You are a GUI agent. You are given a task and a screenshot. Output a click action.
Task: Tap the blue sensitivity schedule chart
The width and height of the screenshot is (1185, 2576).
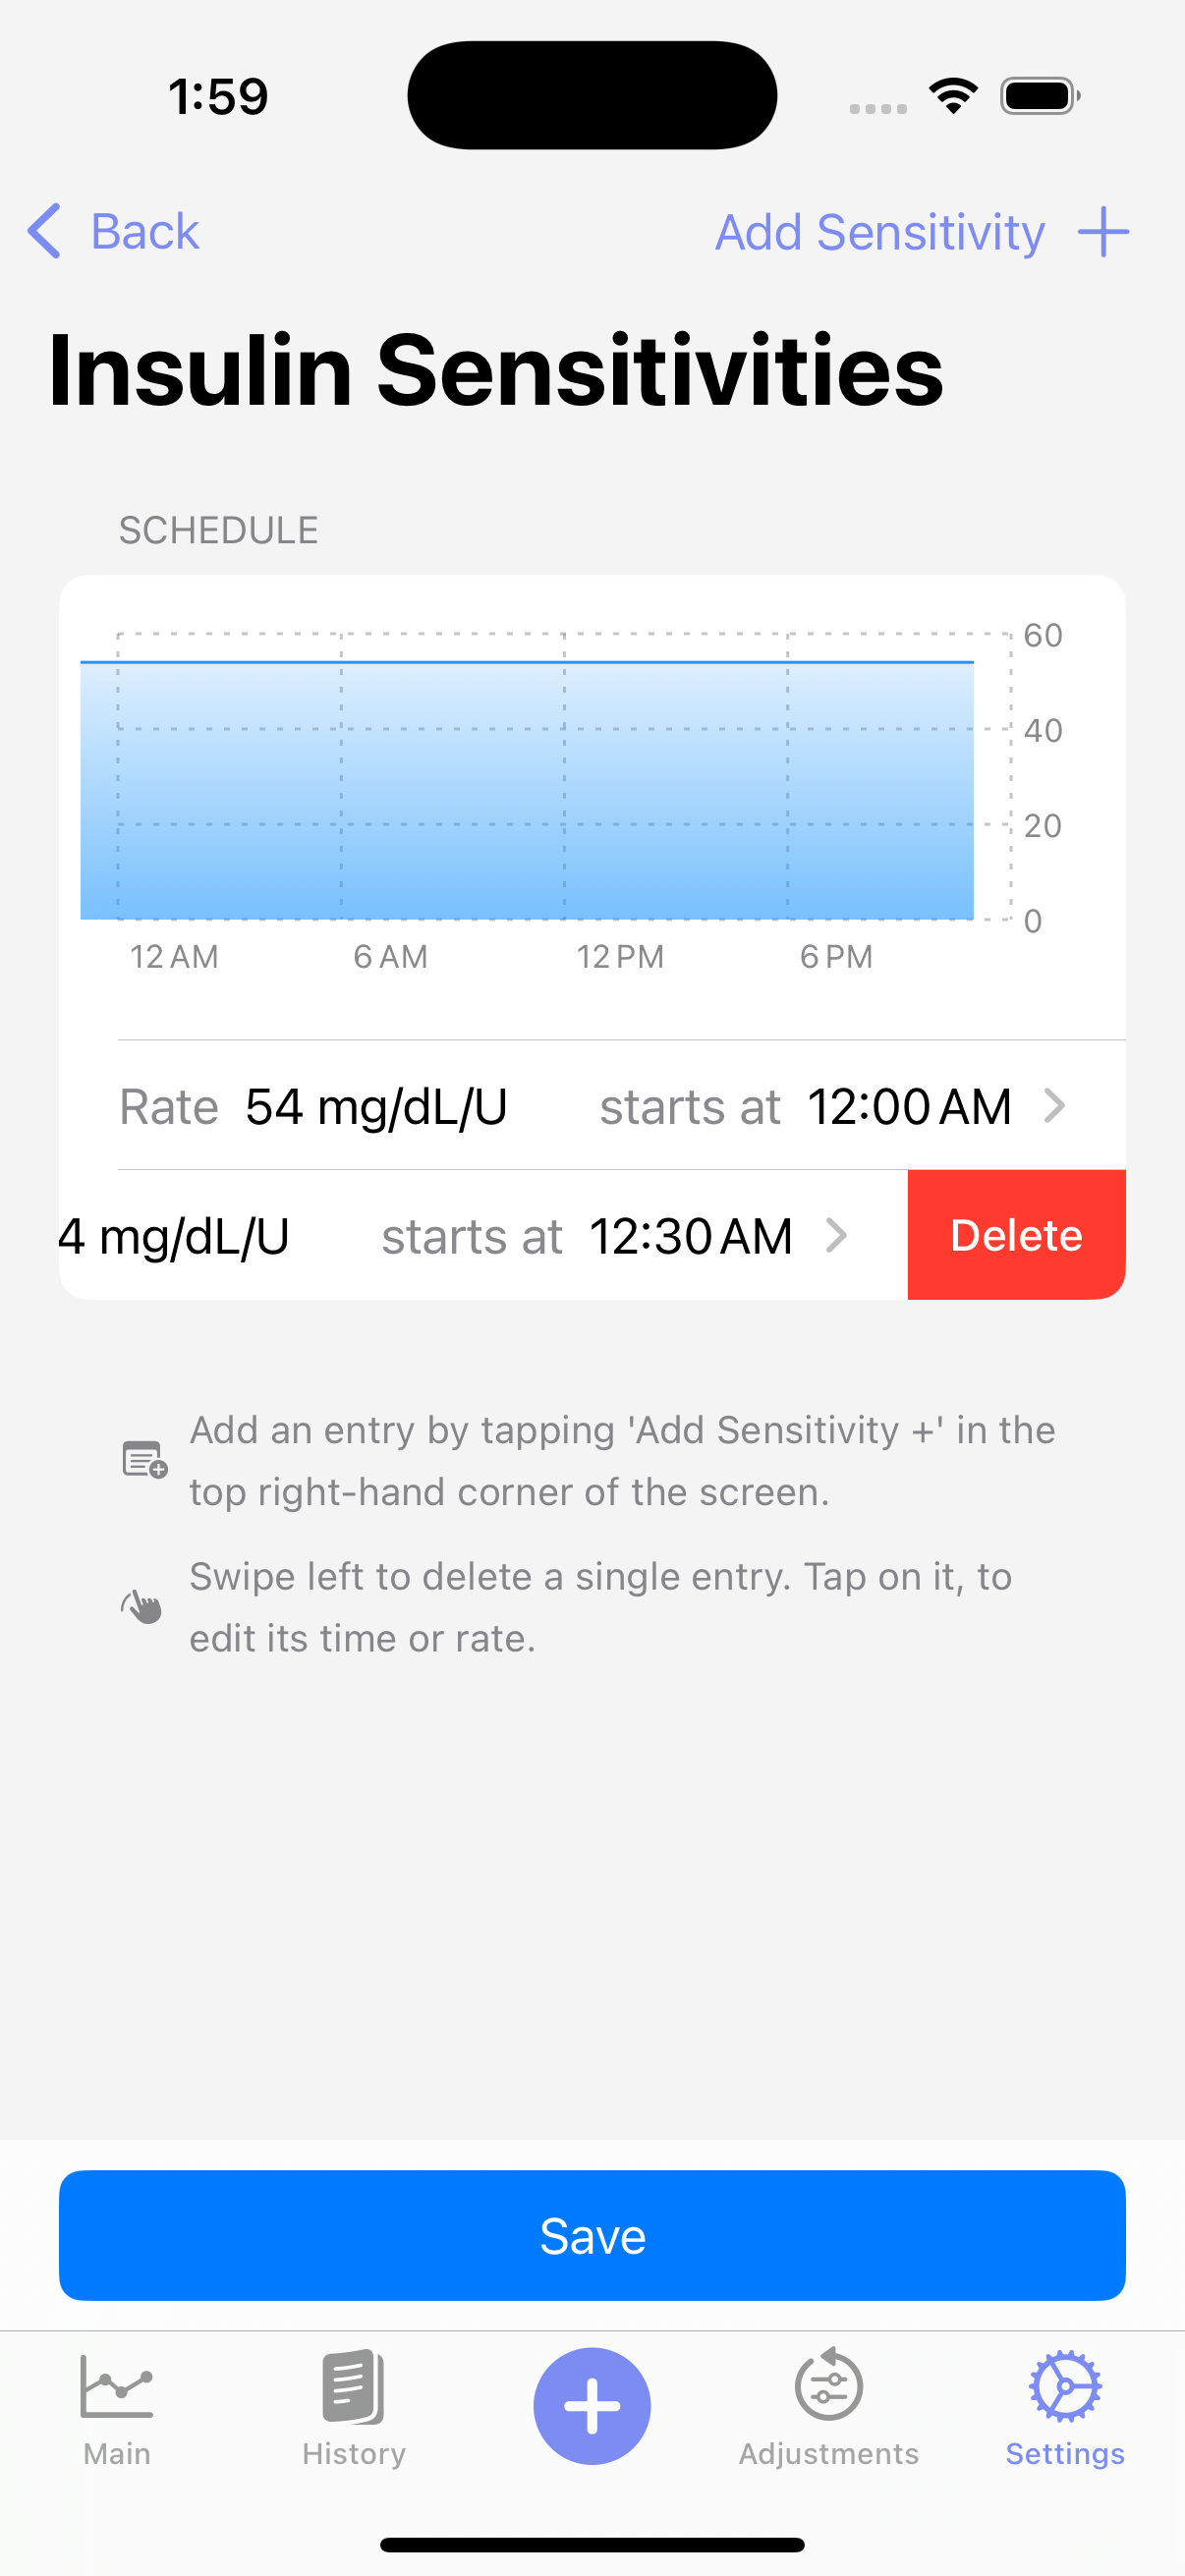coord(527,790)
